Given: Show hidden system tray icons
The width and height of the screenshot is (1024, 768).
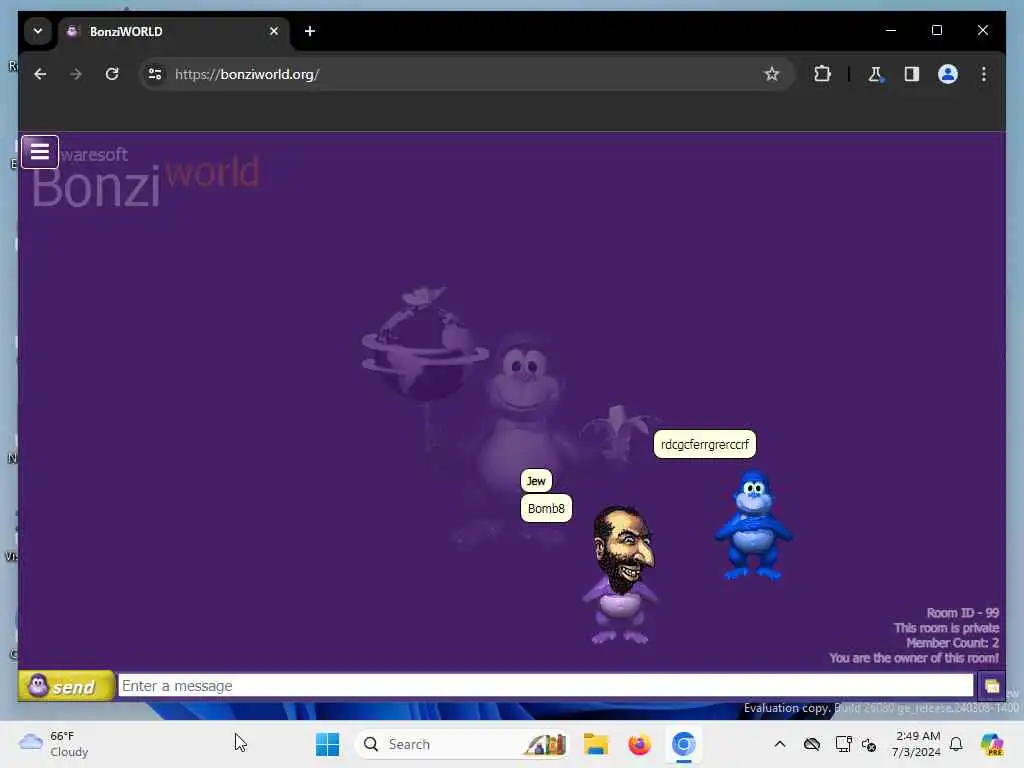Looking at the screenshot, I should (780, 744).
